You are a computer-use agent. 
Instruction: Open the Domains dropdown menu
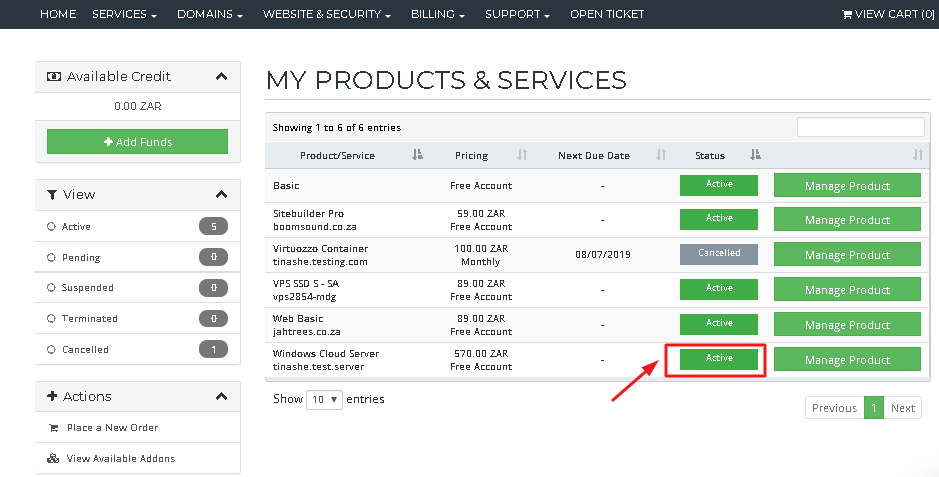210,14
